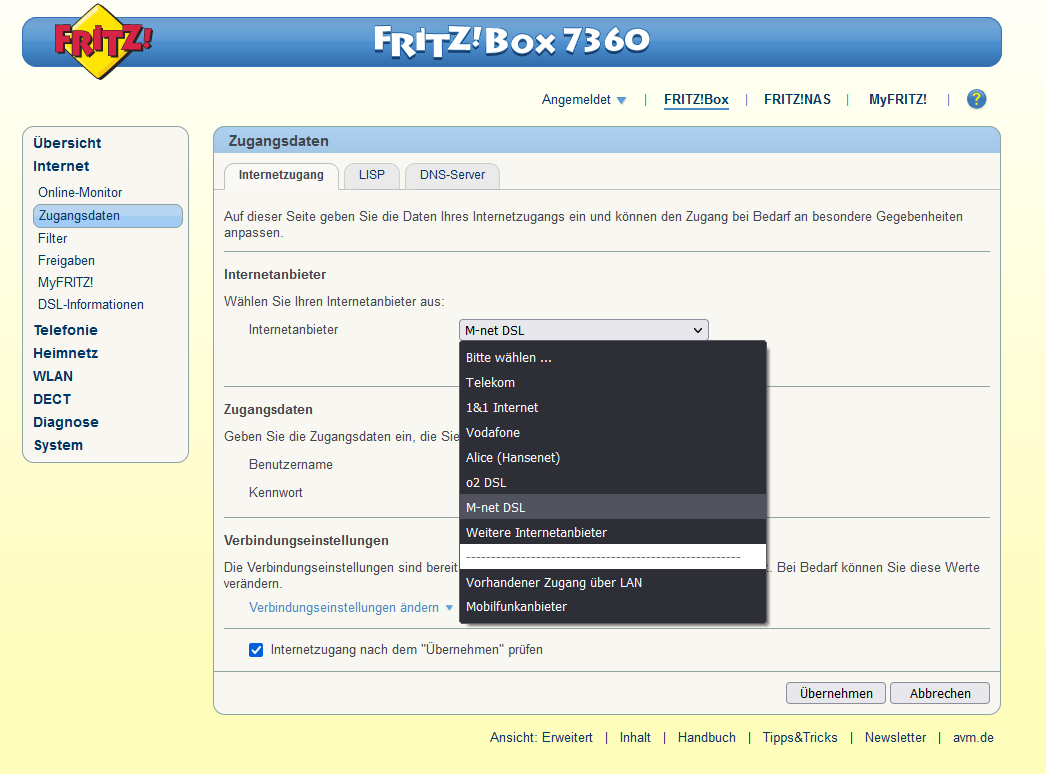Choose Mobilfunkanbieter in the dropdown list
Viewport: 1046px width, 774px height.
[612, 607]
